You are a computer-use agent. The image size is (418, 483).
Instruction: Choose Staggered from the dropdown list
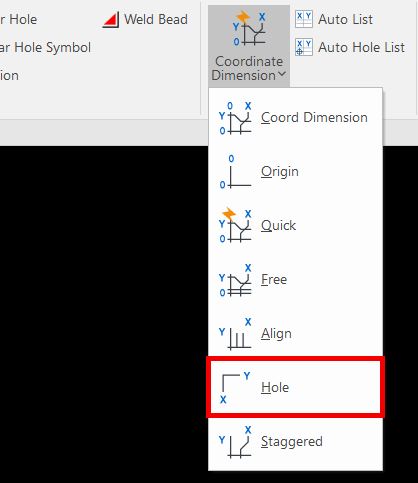tap(295, 441)
